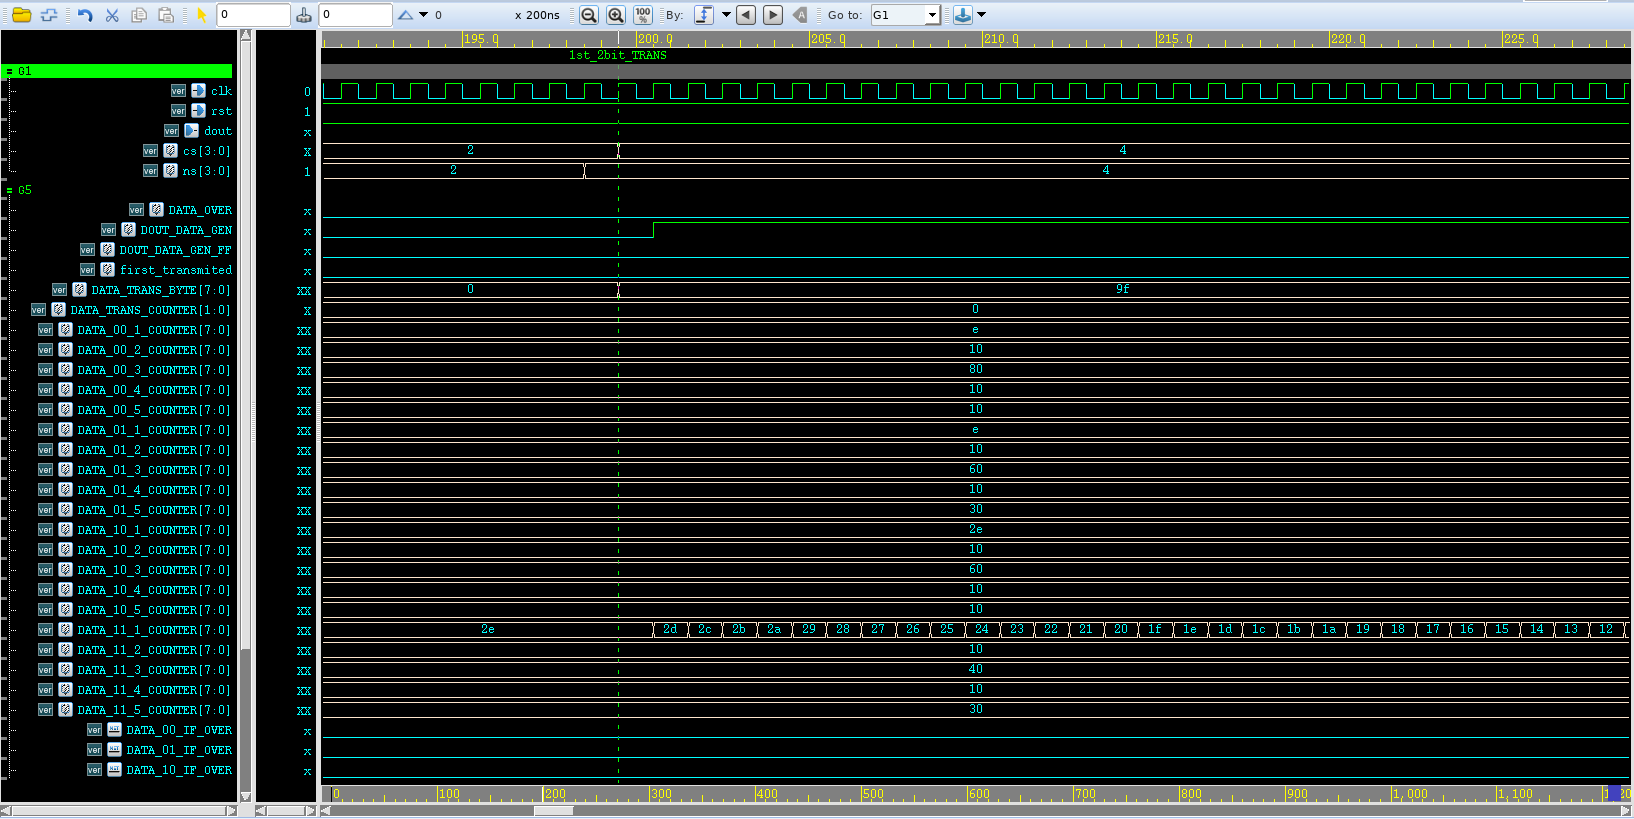Collapse the group 05 expander
The width and height of the screenshot is (1634, 819).
[9, 190]
